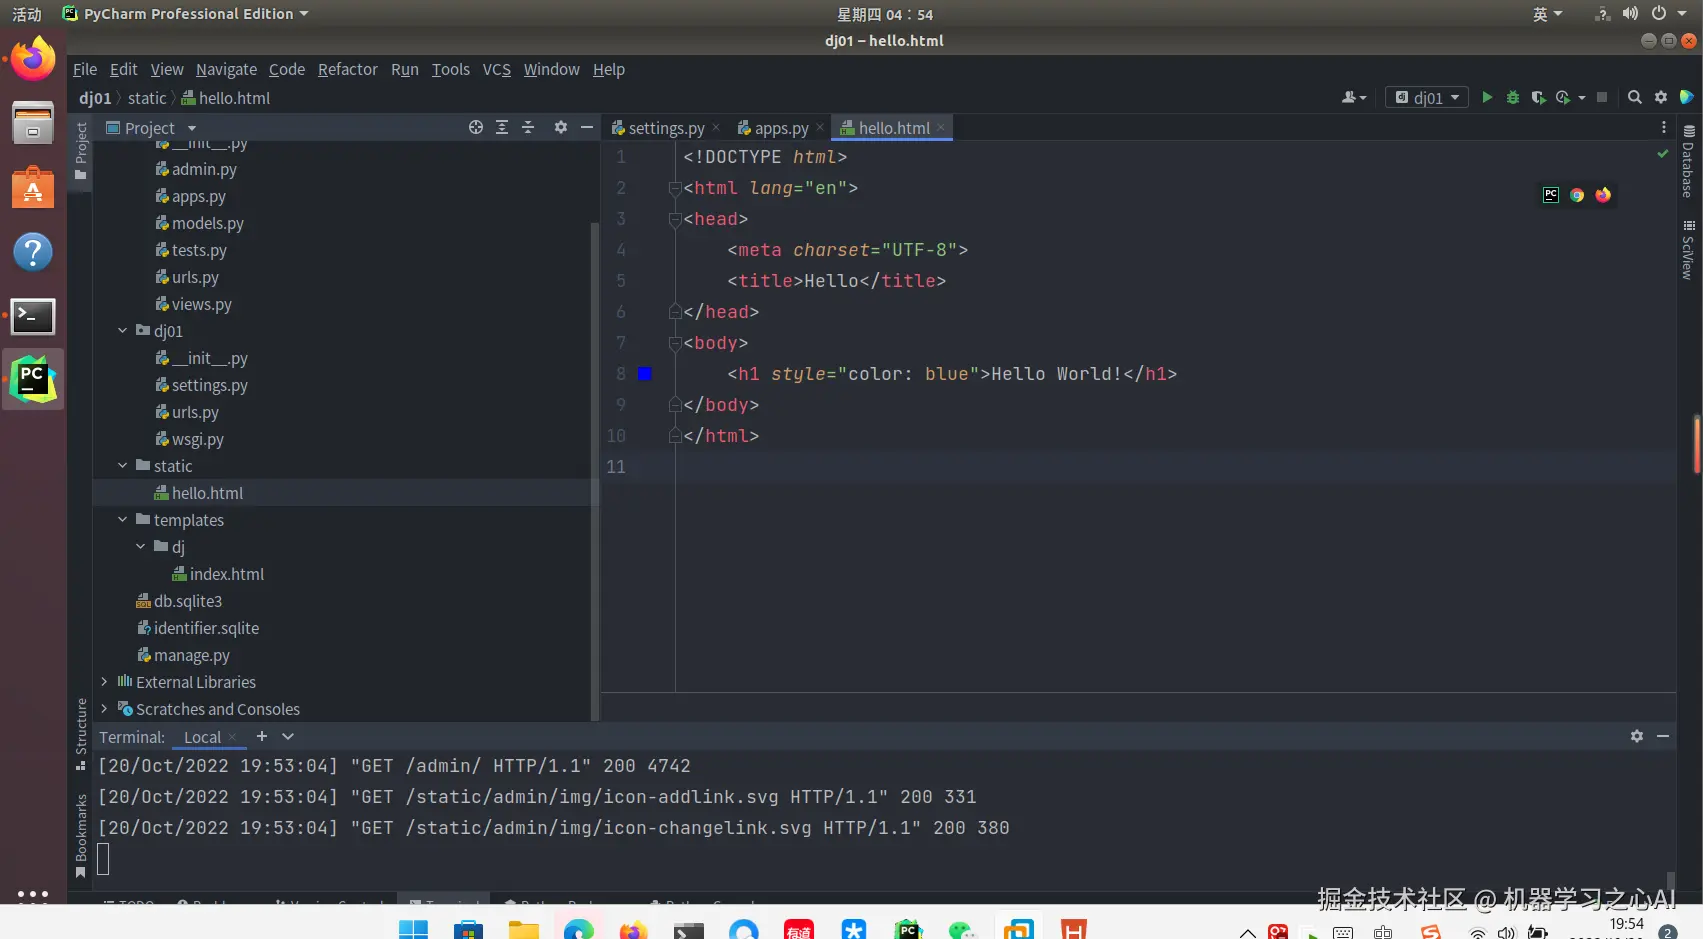Open index.html in project tree
This screenshot has width=1703, height=939.
point(226,574)
